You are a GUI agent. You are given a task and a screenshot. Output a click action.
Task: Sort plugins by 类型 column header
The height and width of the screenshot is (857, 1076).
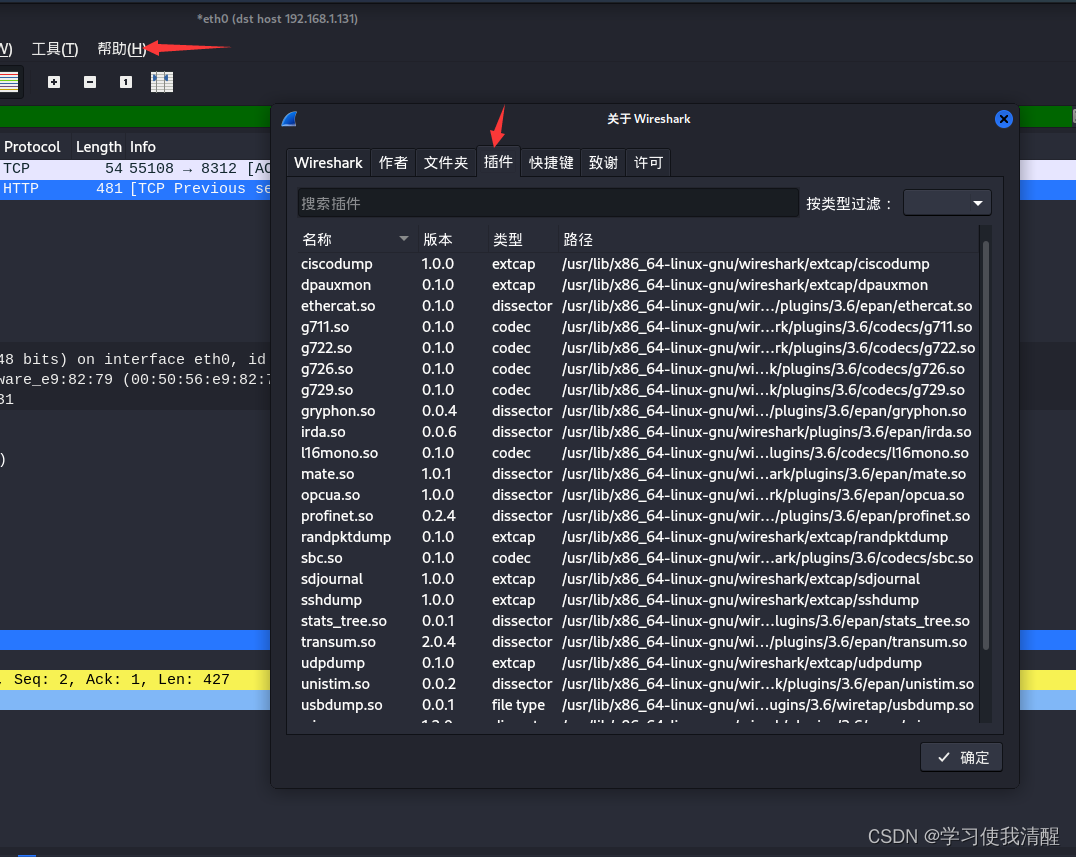tap(523, 239)
